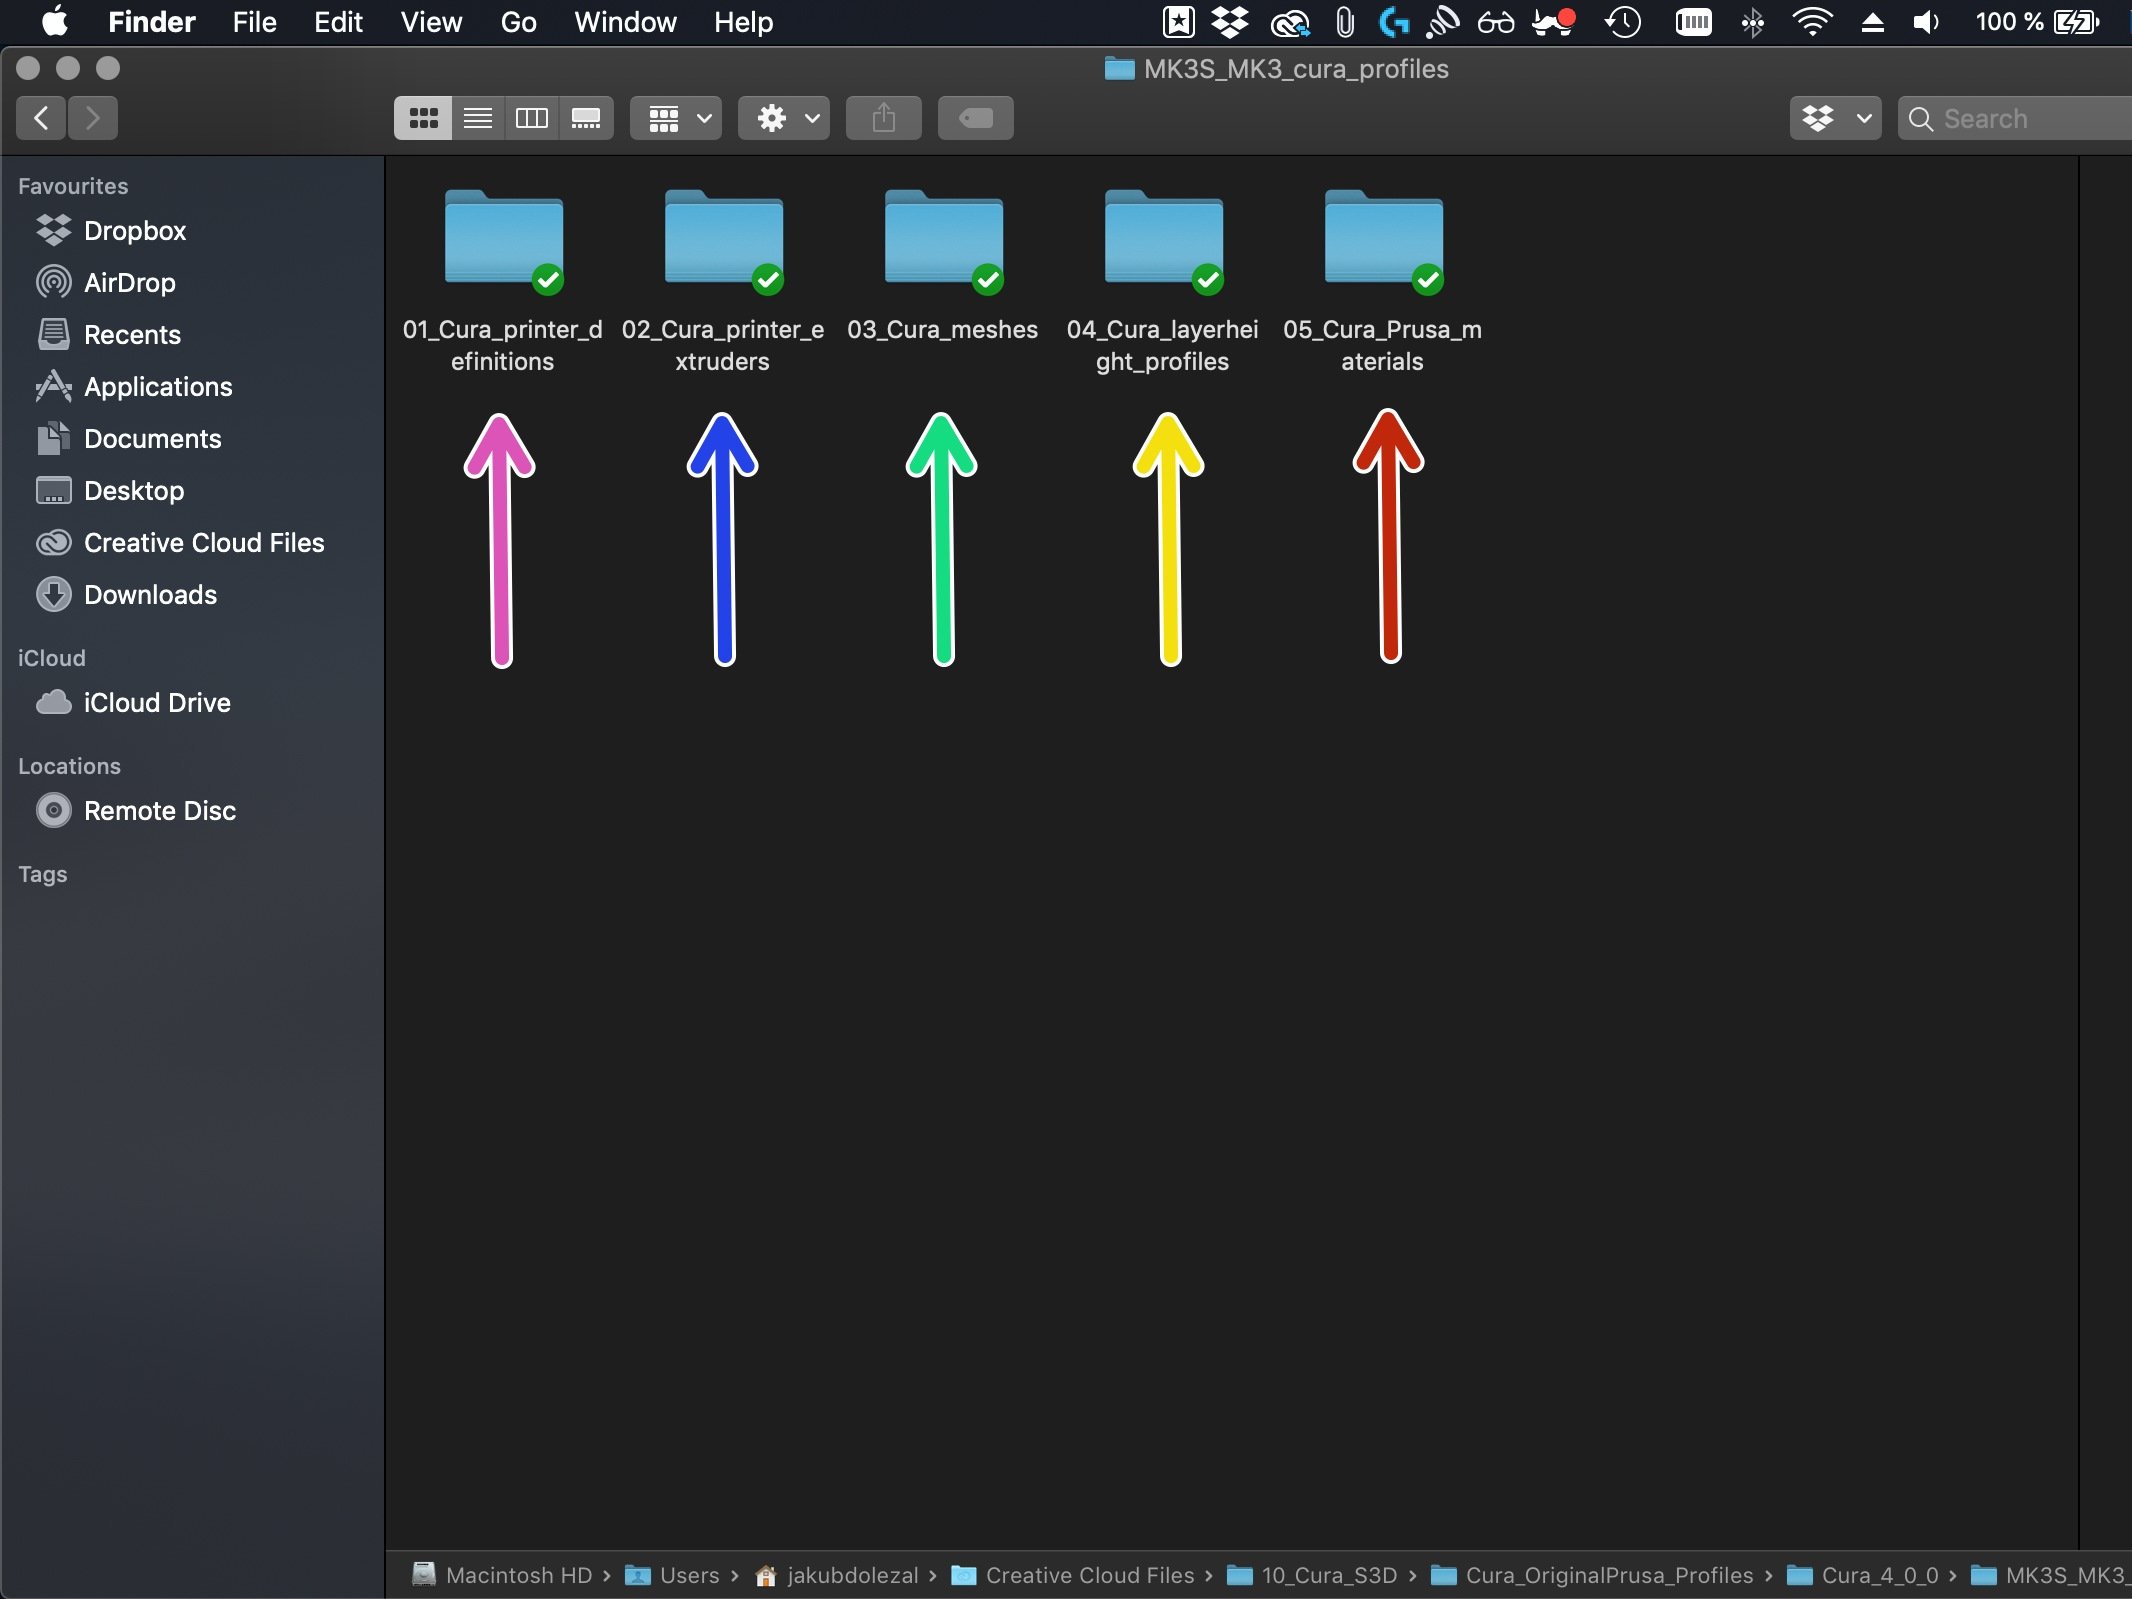The height and width of the screenshot is (1599, 2132).
Task: Open the Go menu
Action: [x=515, y=22]
